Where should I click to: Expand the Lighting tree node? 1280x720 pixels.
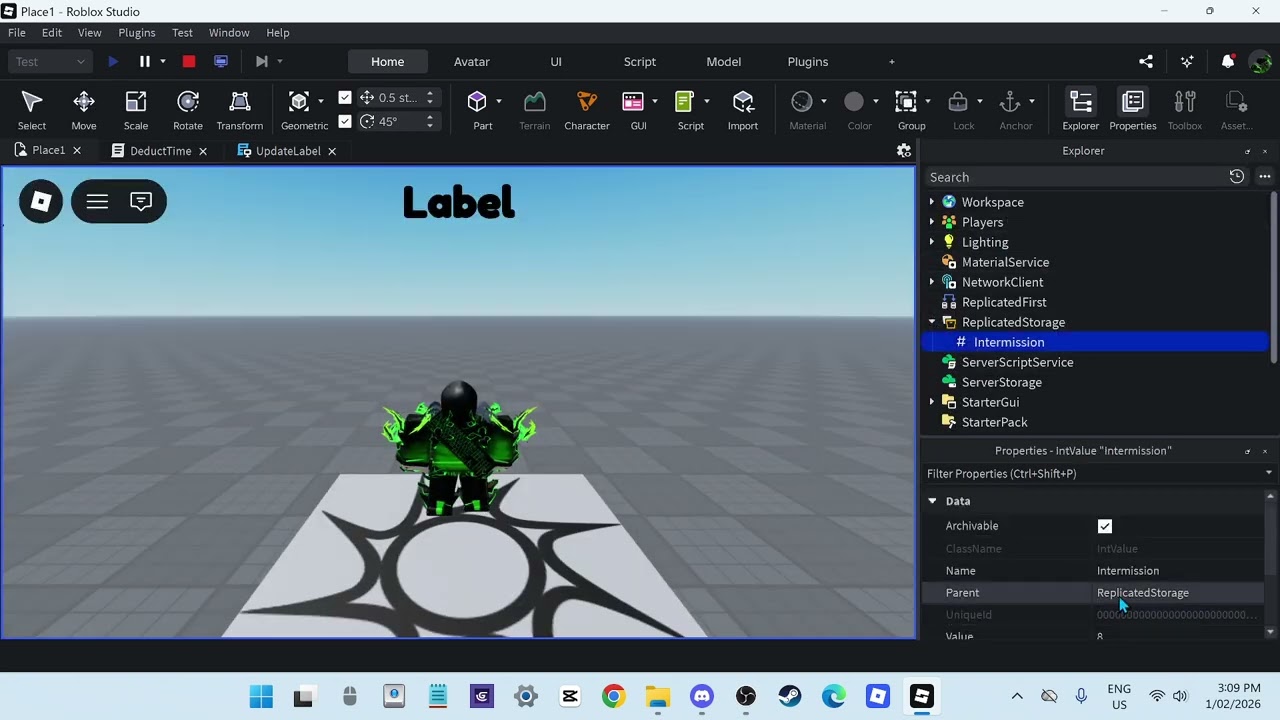coord(932,242)
